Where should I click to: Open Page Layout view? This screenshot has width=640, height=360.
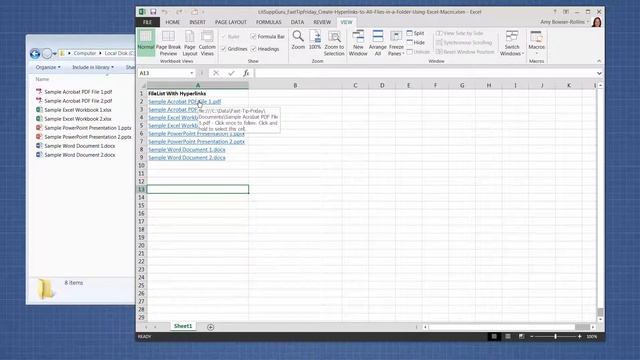[190, 42]
